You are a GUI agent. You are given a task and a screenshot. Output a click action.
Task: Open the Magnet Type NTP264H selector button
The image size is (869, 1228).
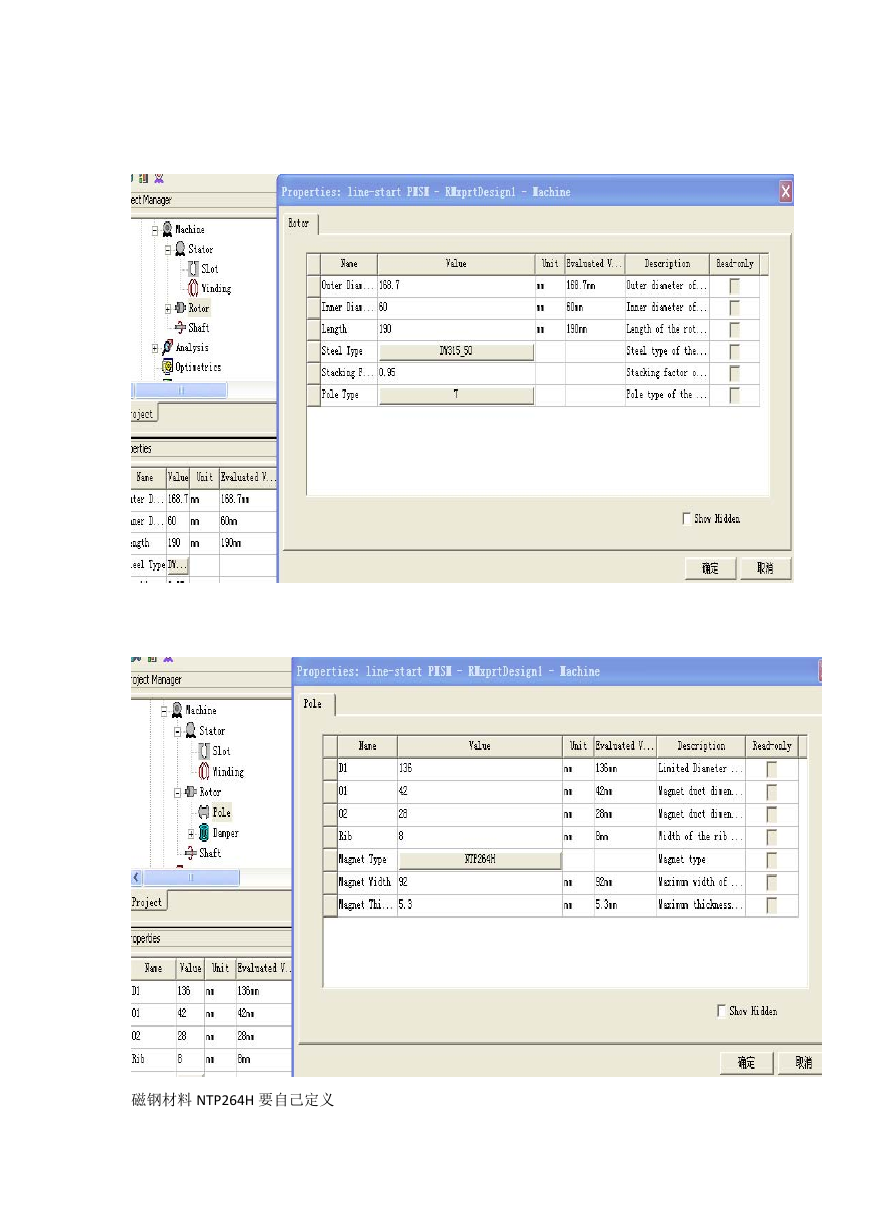pos(480,860)
